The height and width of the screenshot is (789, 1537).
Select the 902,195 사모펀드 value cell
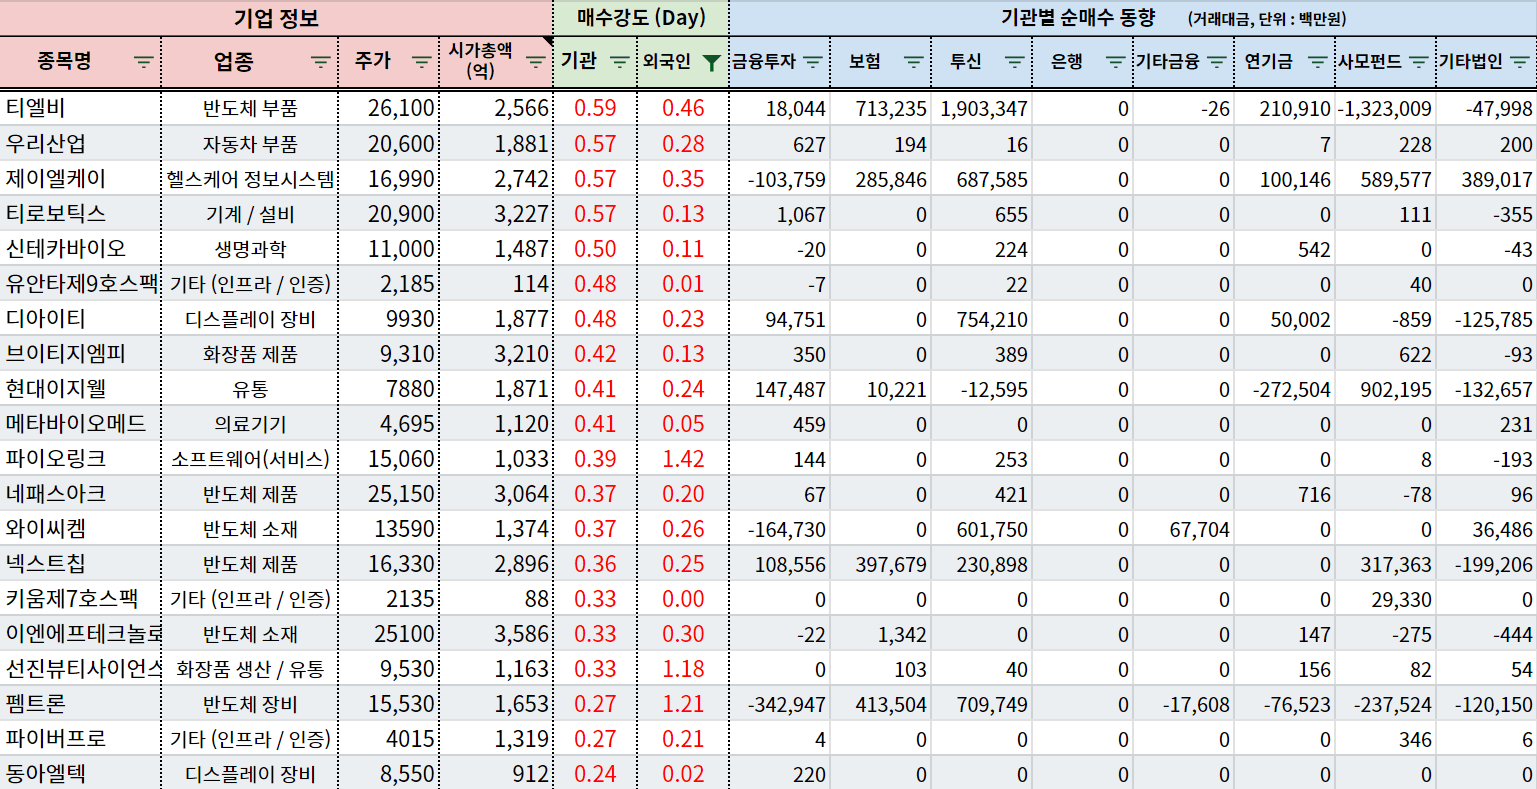coord(1385,388)
